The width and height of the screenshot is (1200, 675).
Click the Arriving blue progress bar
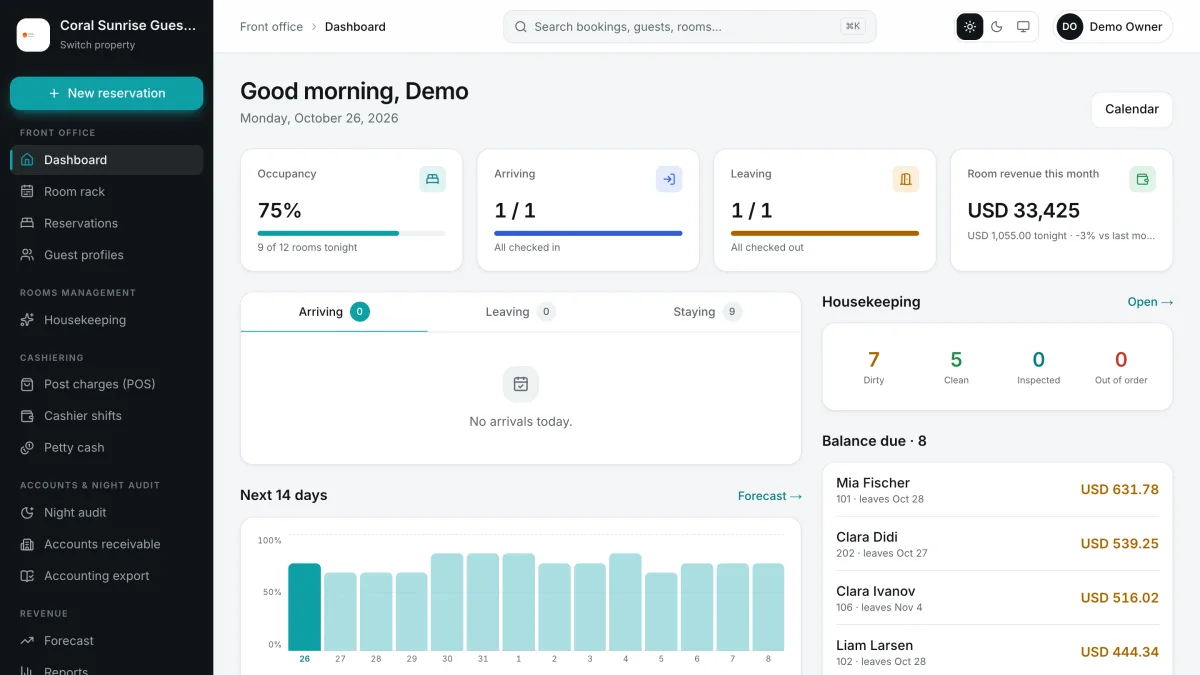(x=588, y=233)
